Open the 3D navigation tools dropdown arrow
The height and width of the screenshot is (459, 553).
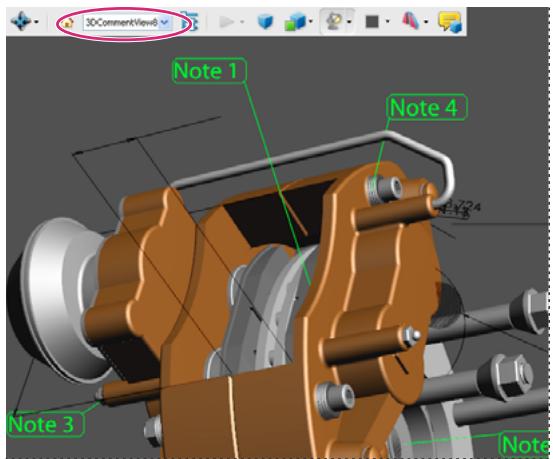tap(37, 22)
